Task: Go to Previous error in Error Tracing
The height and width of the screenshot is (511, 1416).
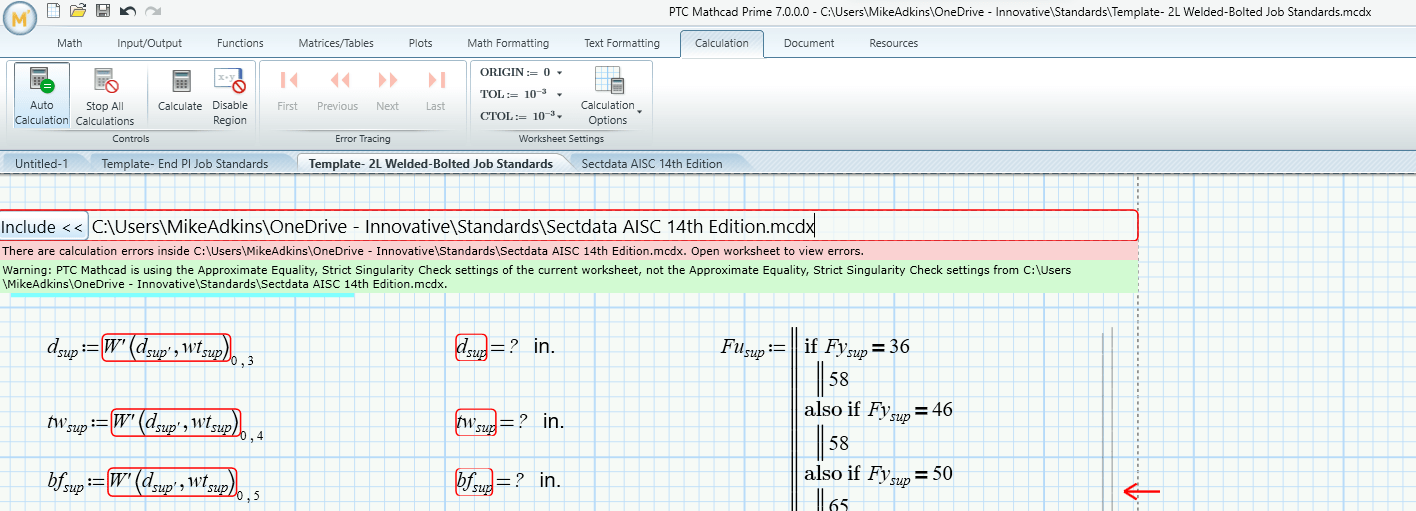Action: (338, 90)
